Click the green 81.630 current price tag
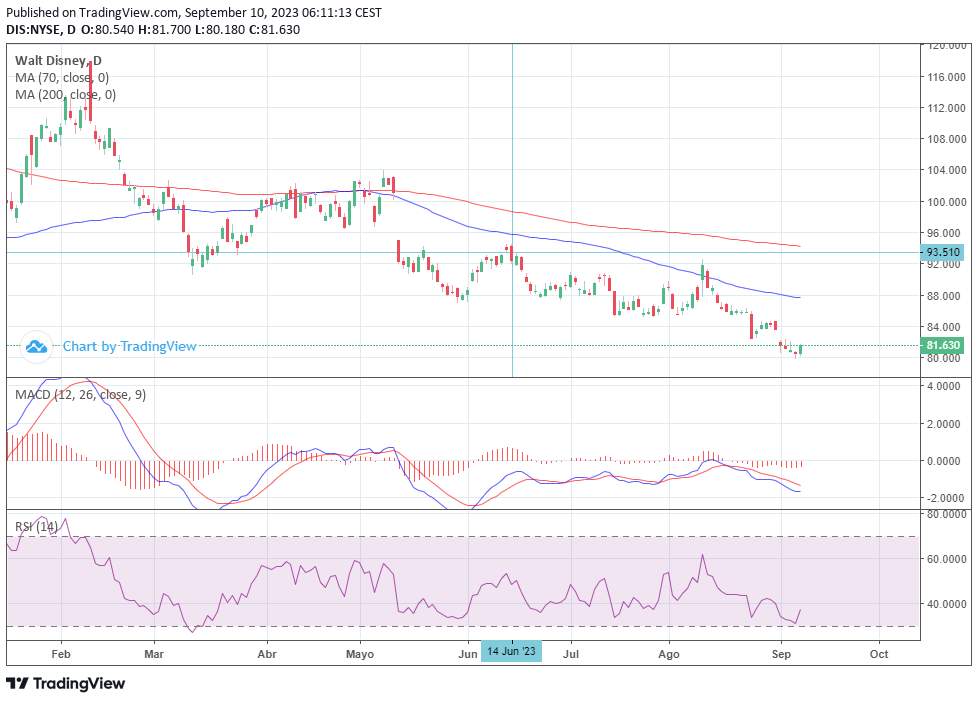 [x=942, y=345]
